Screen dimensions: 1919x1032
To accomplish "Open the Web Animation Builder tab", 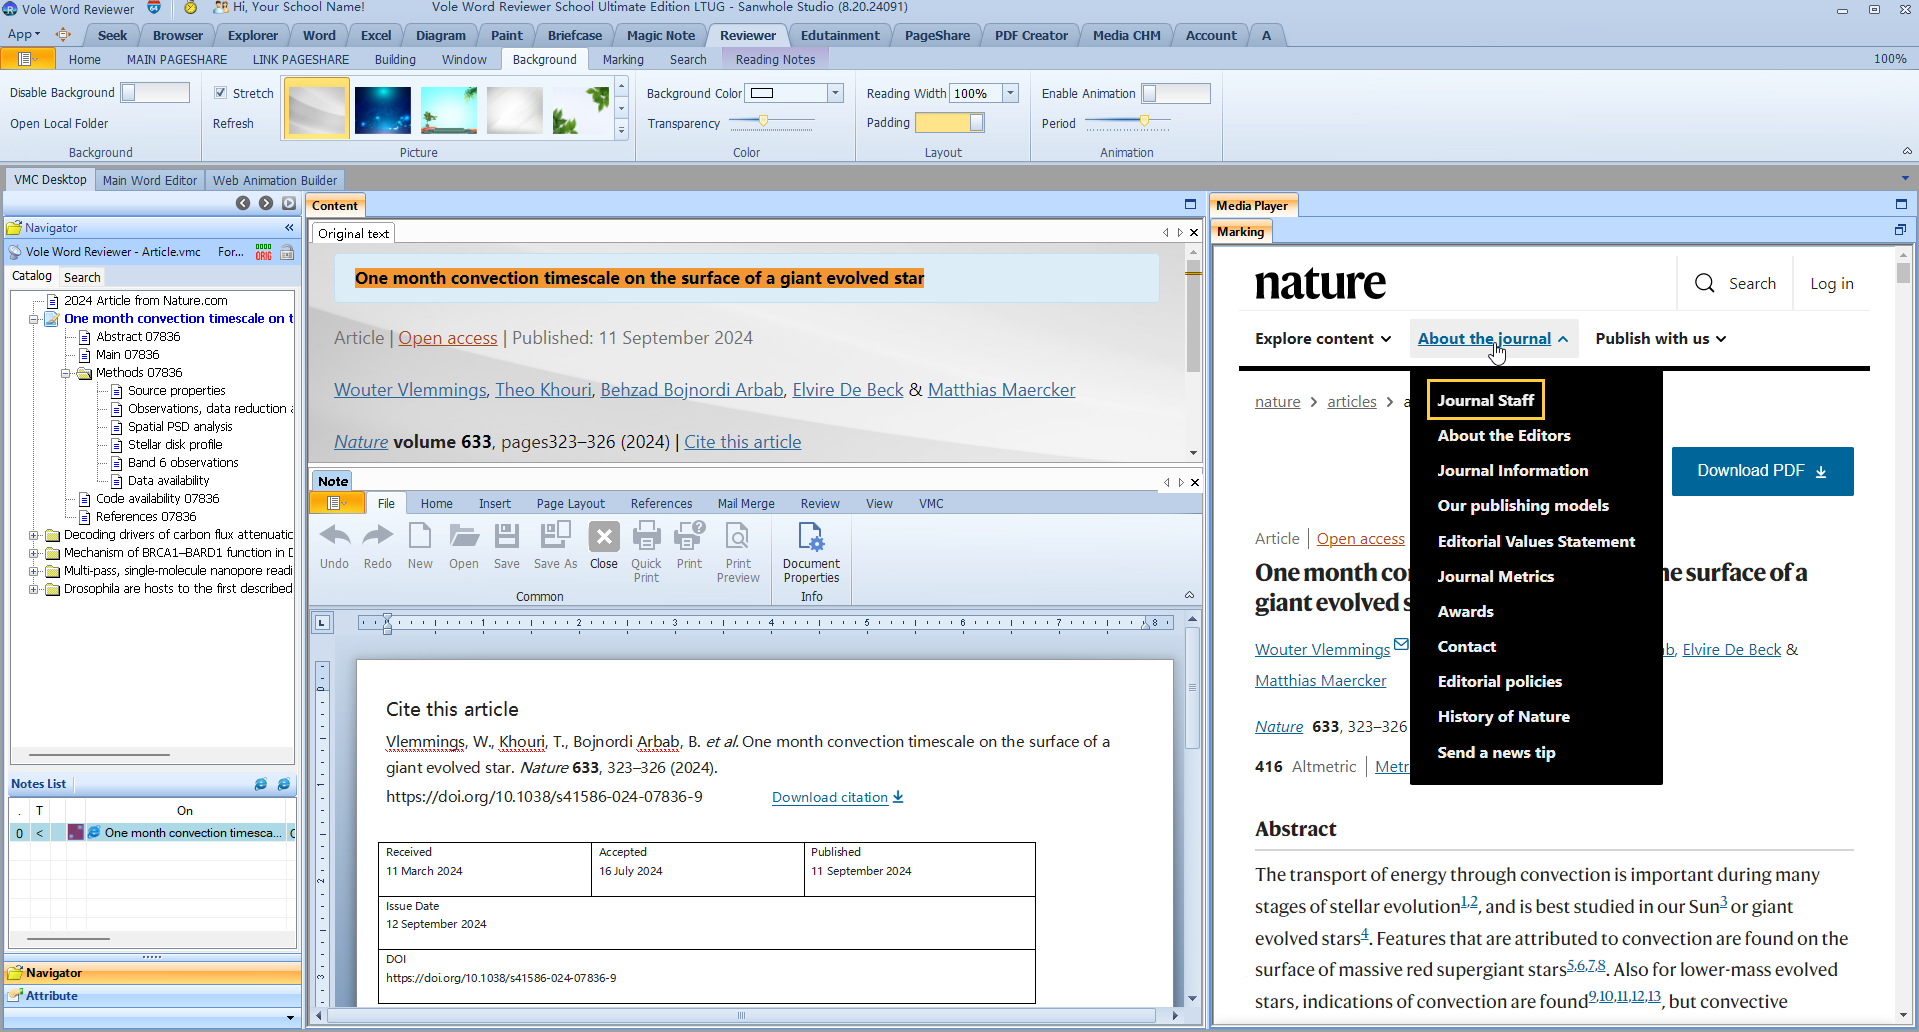I will click(275, 180).
